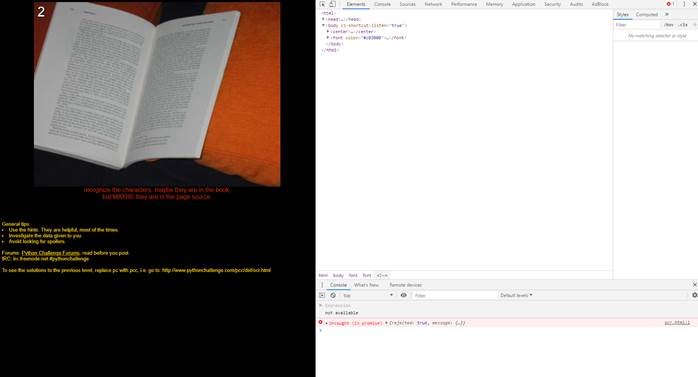The width and height of the screenshot is (698, 377).
Task: Toggle the .cls class editor
Action: [683, 25]
